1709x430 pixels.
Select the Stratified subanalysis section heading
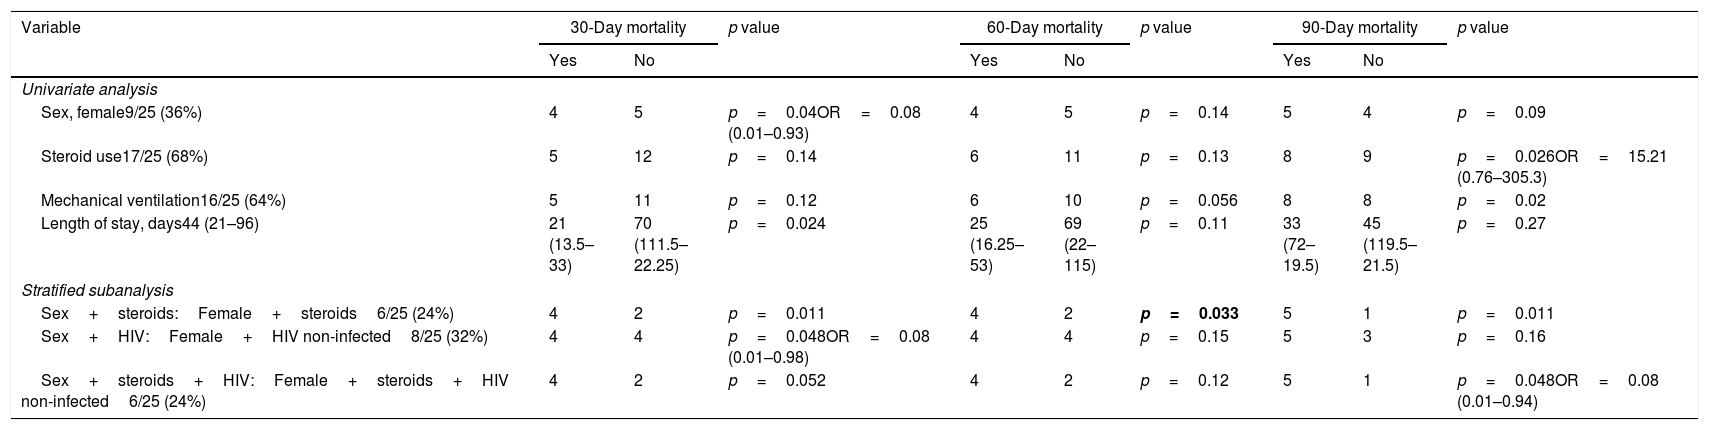point(98,292)
